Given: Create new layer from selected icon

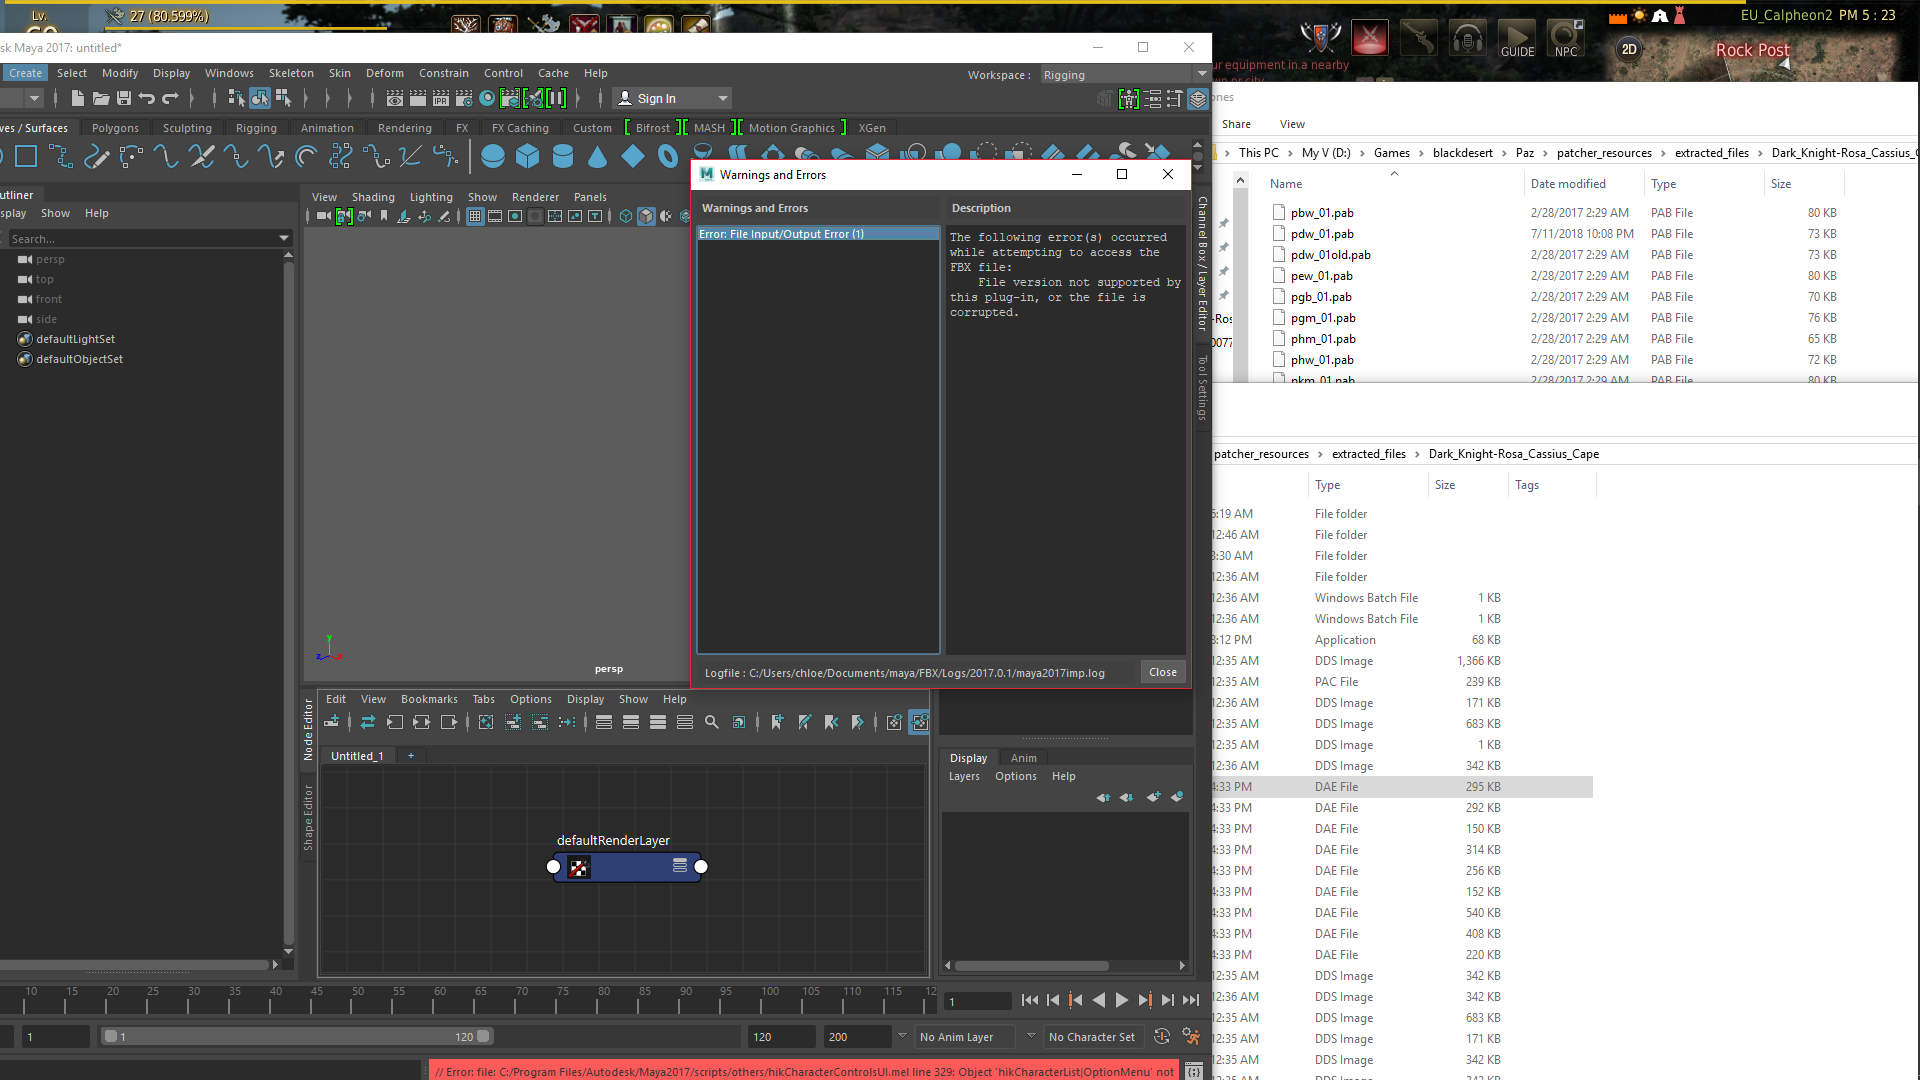Looking at the screenshot, I should tap(1176, 797).
